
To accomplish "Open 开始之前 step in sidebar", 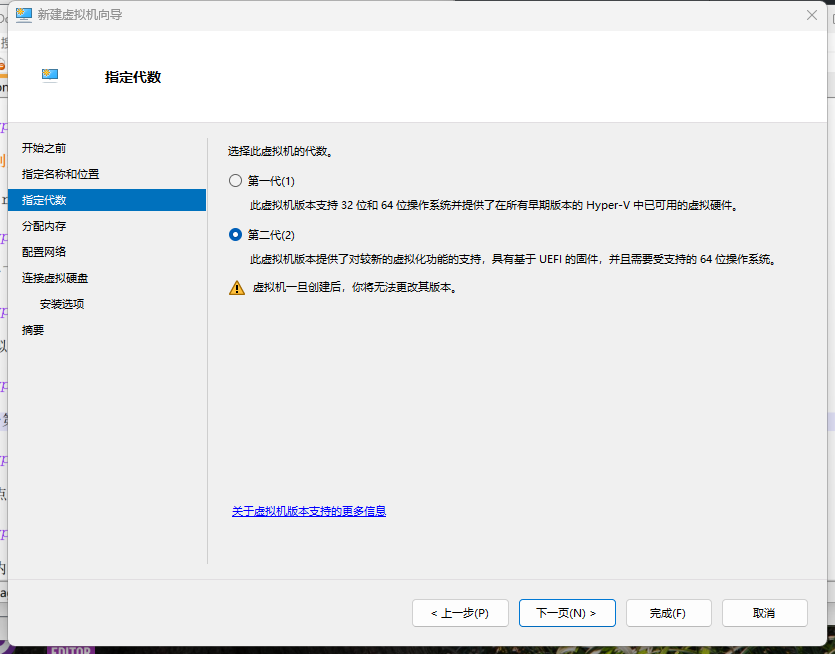I will click(x=44, y=148).
